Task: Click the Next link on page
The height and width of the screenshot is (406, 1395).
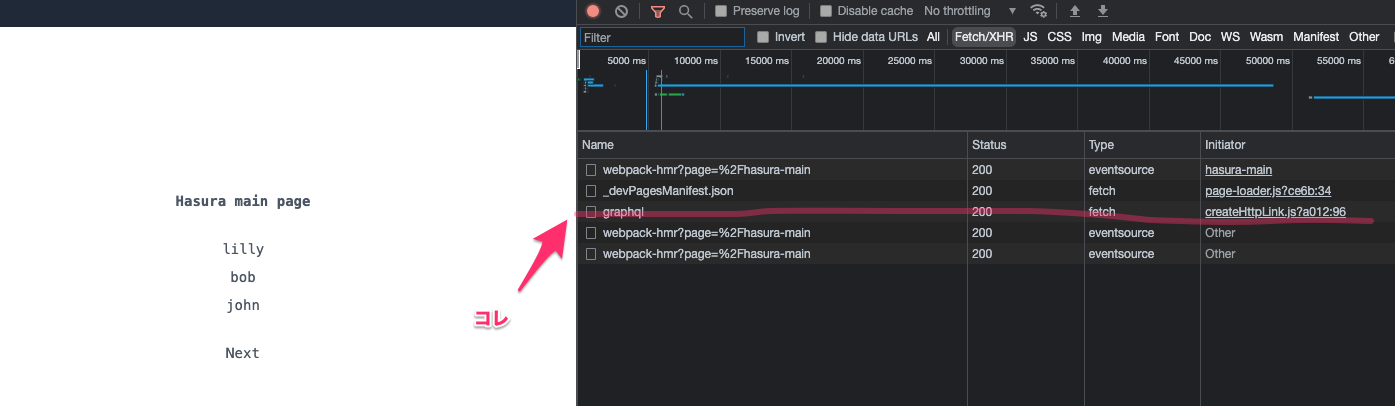Action: tap(242, 353)
